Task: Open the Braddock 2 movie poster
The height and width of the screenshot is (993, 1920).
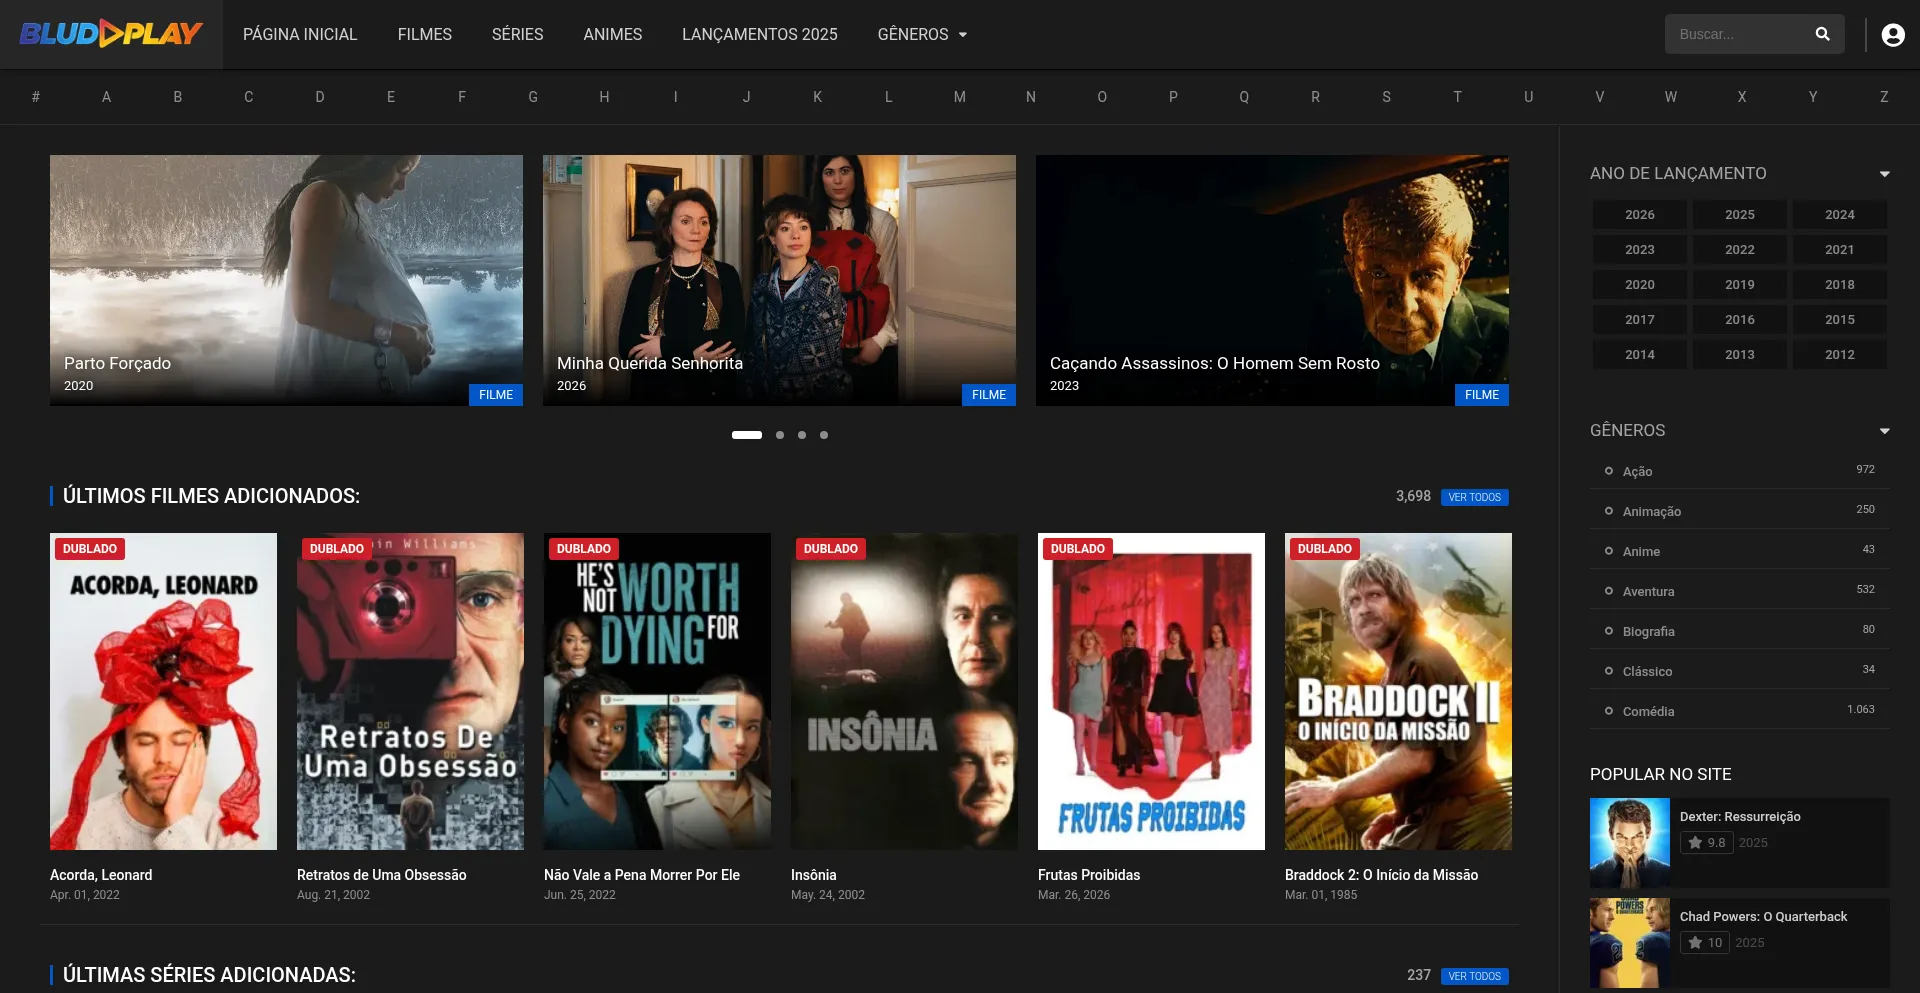Action: click(1398, 691)
